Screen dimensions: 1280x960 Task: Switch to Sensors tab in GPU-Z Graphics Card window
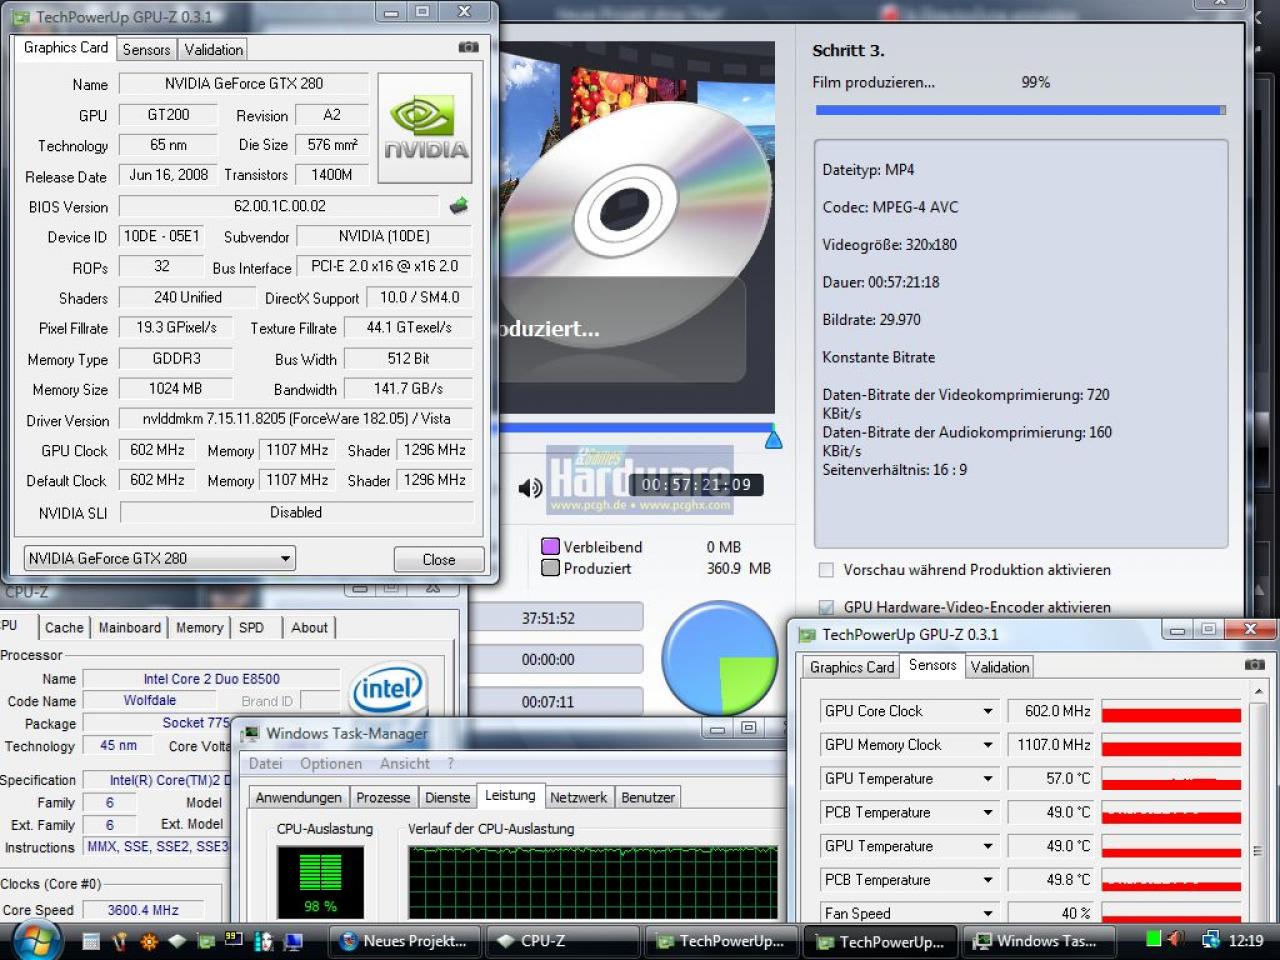click(146, 49)
